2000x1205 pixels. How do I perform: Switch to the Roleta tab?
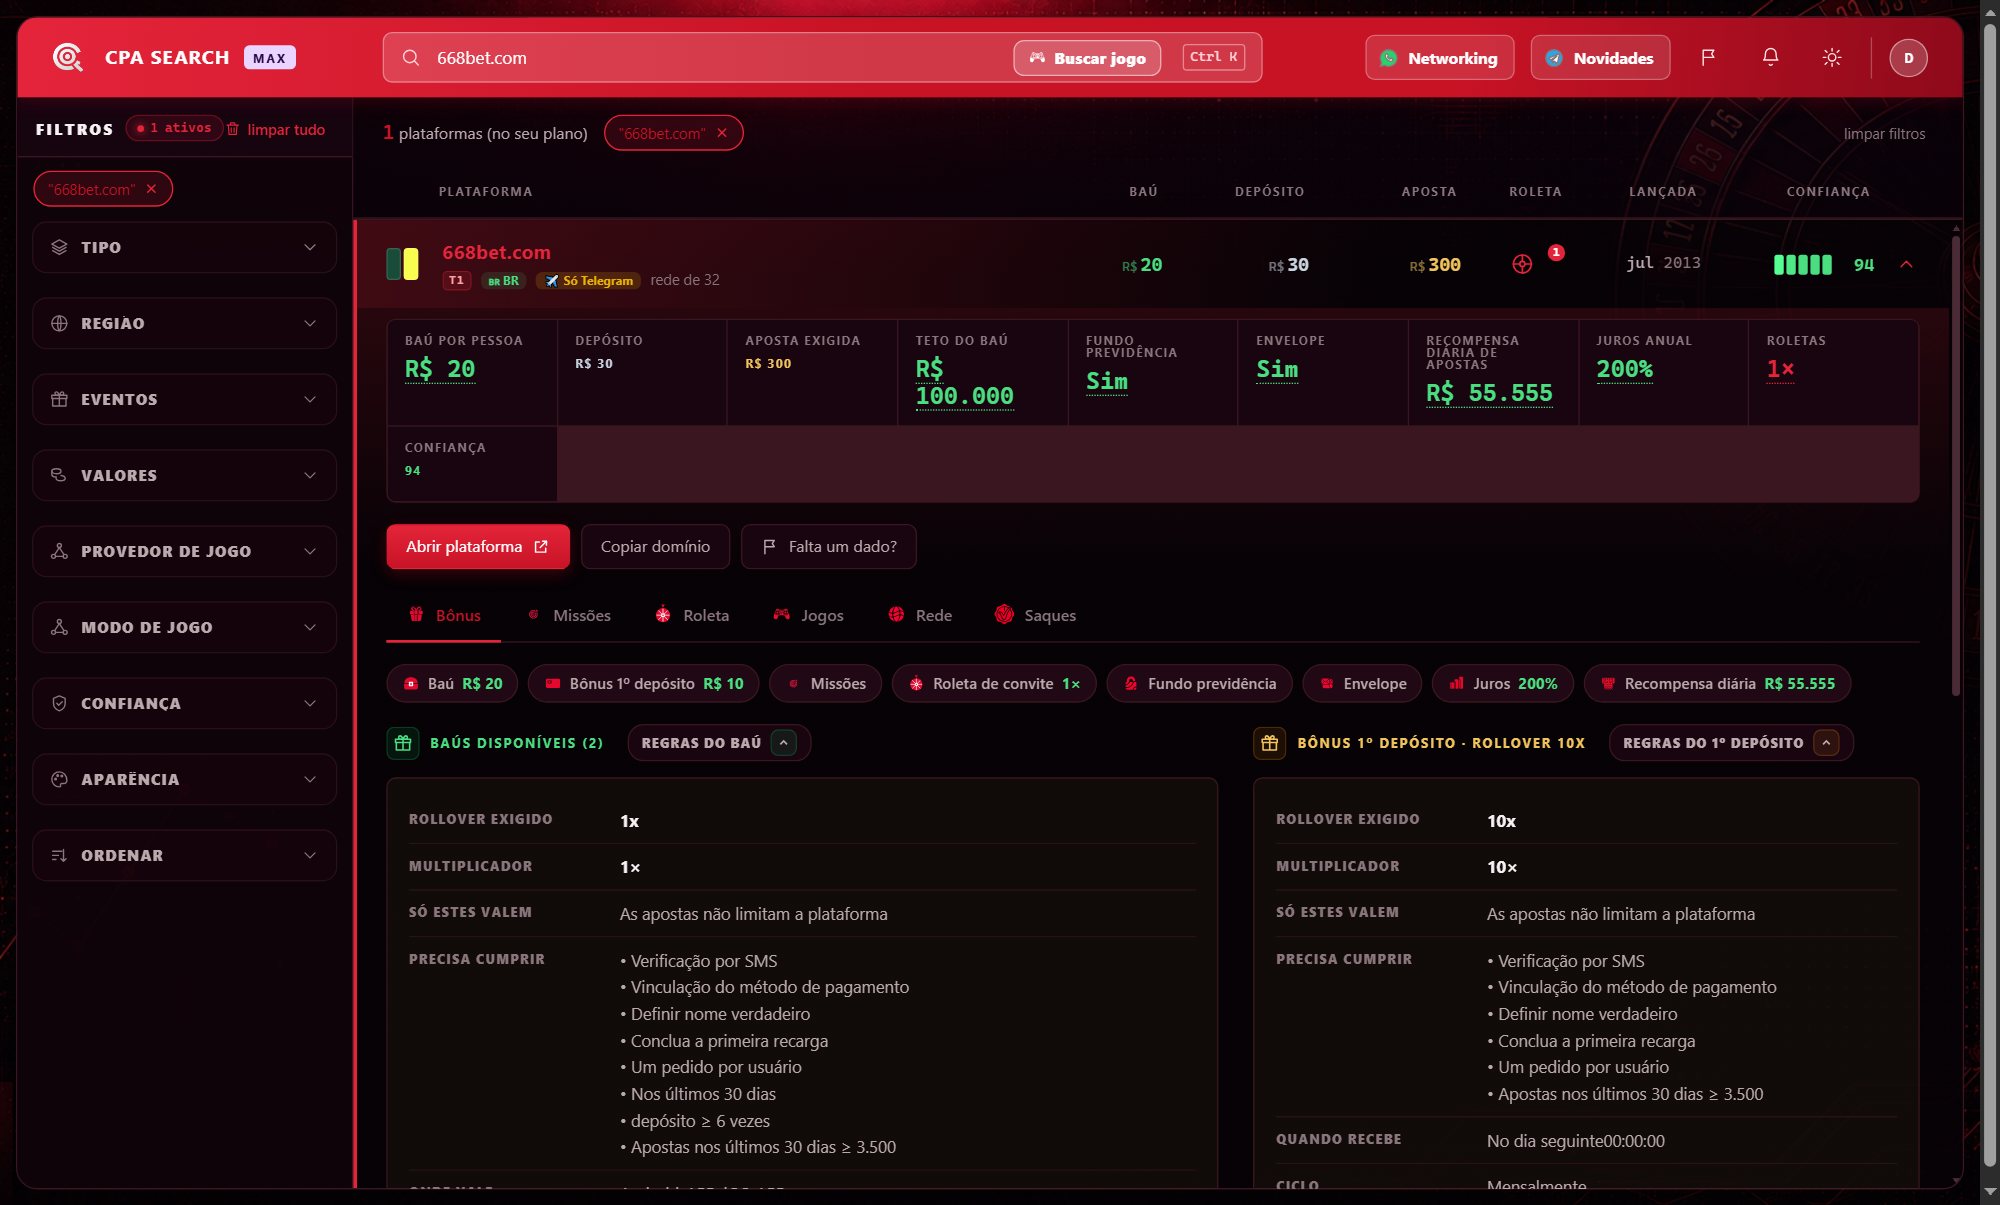pyautogui.click(x=692, y=615)
